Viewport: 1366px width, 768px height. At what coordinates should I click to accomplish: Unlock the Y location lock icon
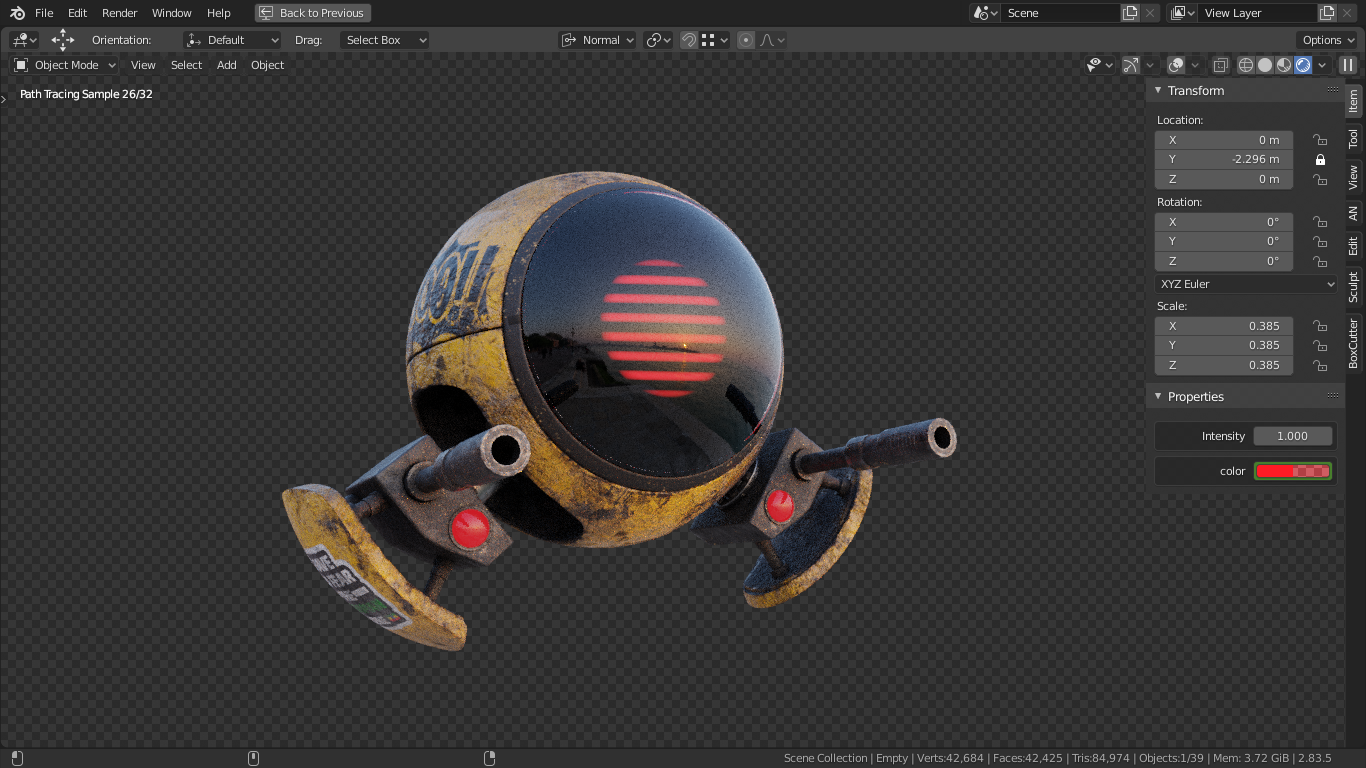coord(1320,159)
